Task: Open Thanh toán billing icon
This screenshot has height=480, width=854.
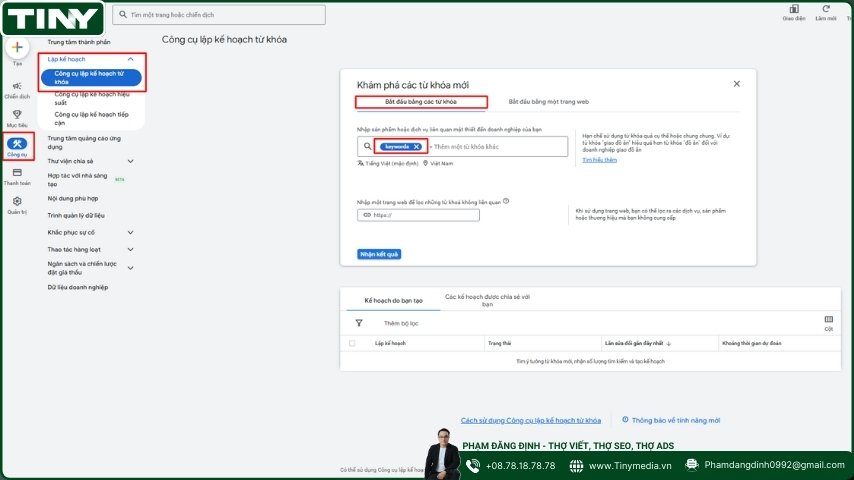Action: click(x=17, y=175)
